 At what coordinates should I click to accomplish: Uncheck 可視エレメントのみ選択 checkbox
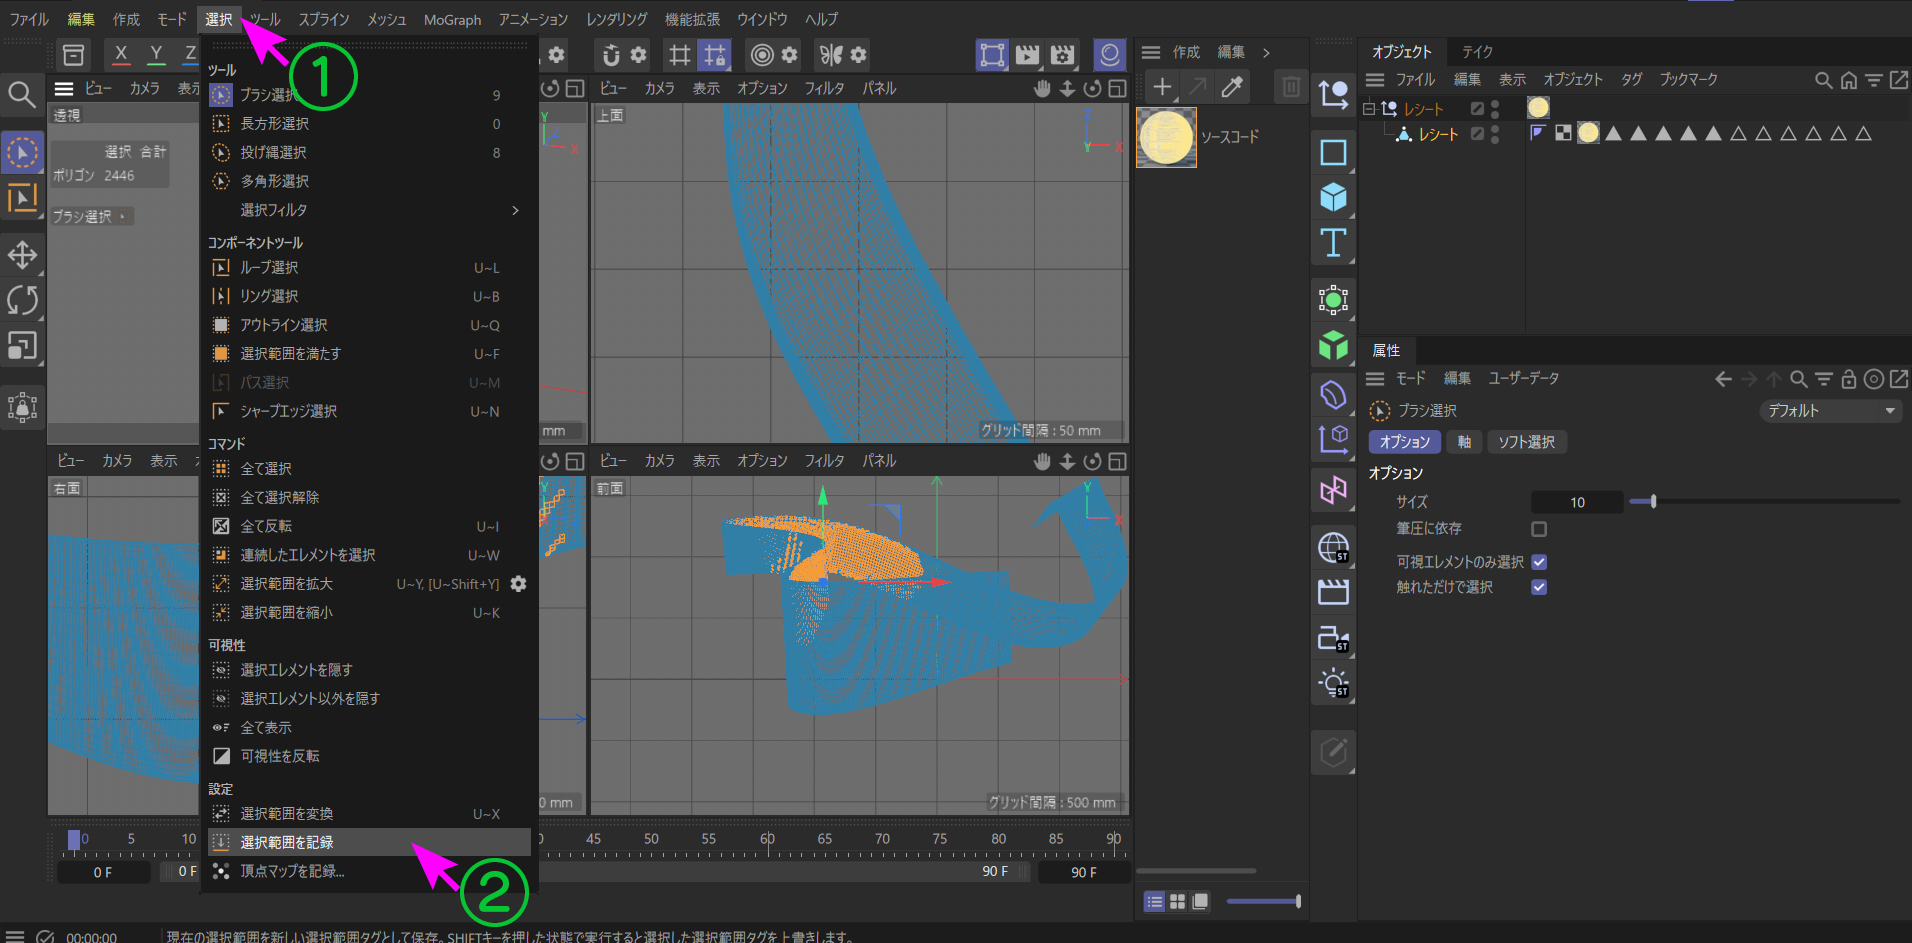(x=1539, y=562)
